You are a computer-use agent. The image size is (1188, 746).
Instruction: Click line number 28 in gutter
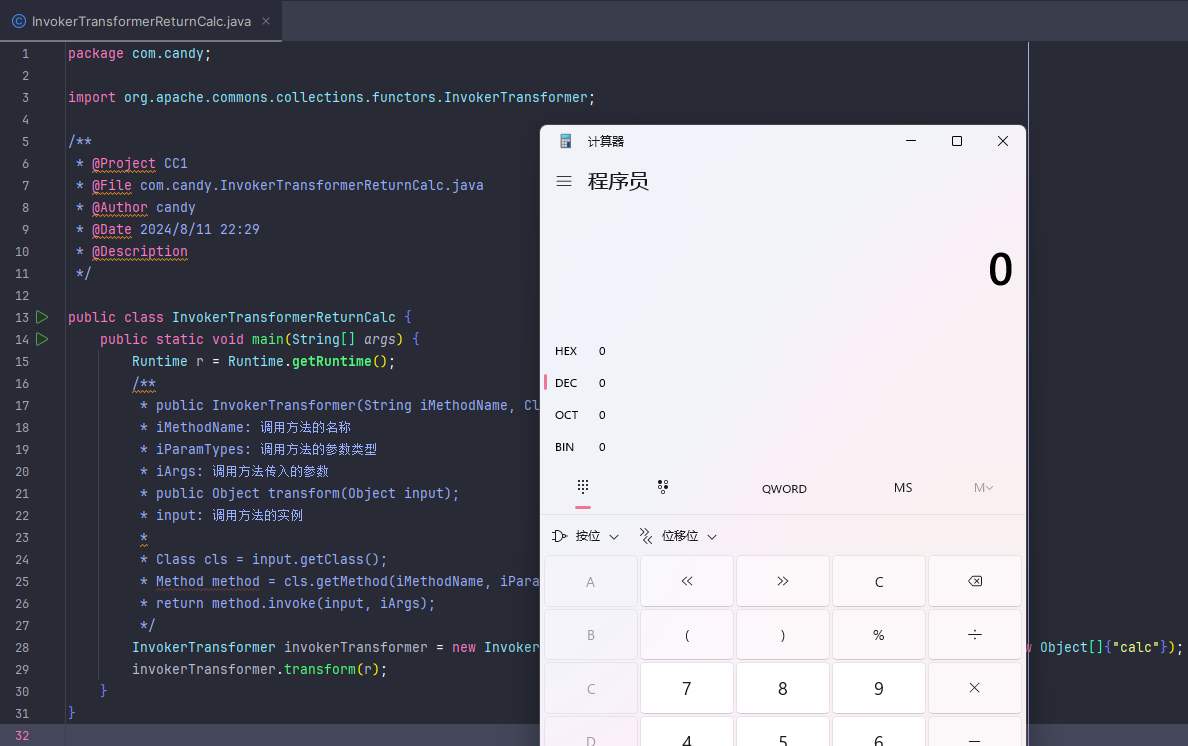pyautogui.click(x=22, y=648)
